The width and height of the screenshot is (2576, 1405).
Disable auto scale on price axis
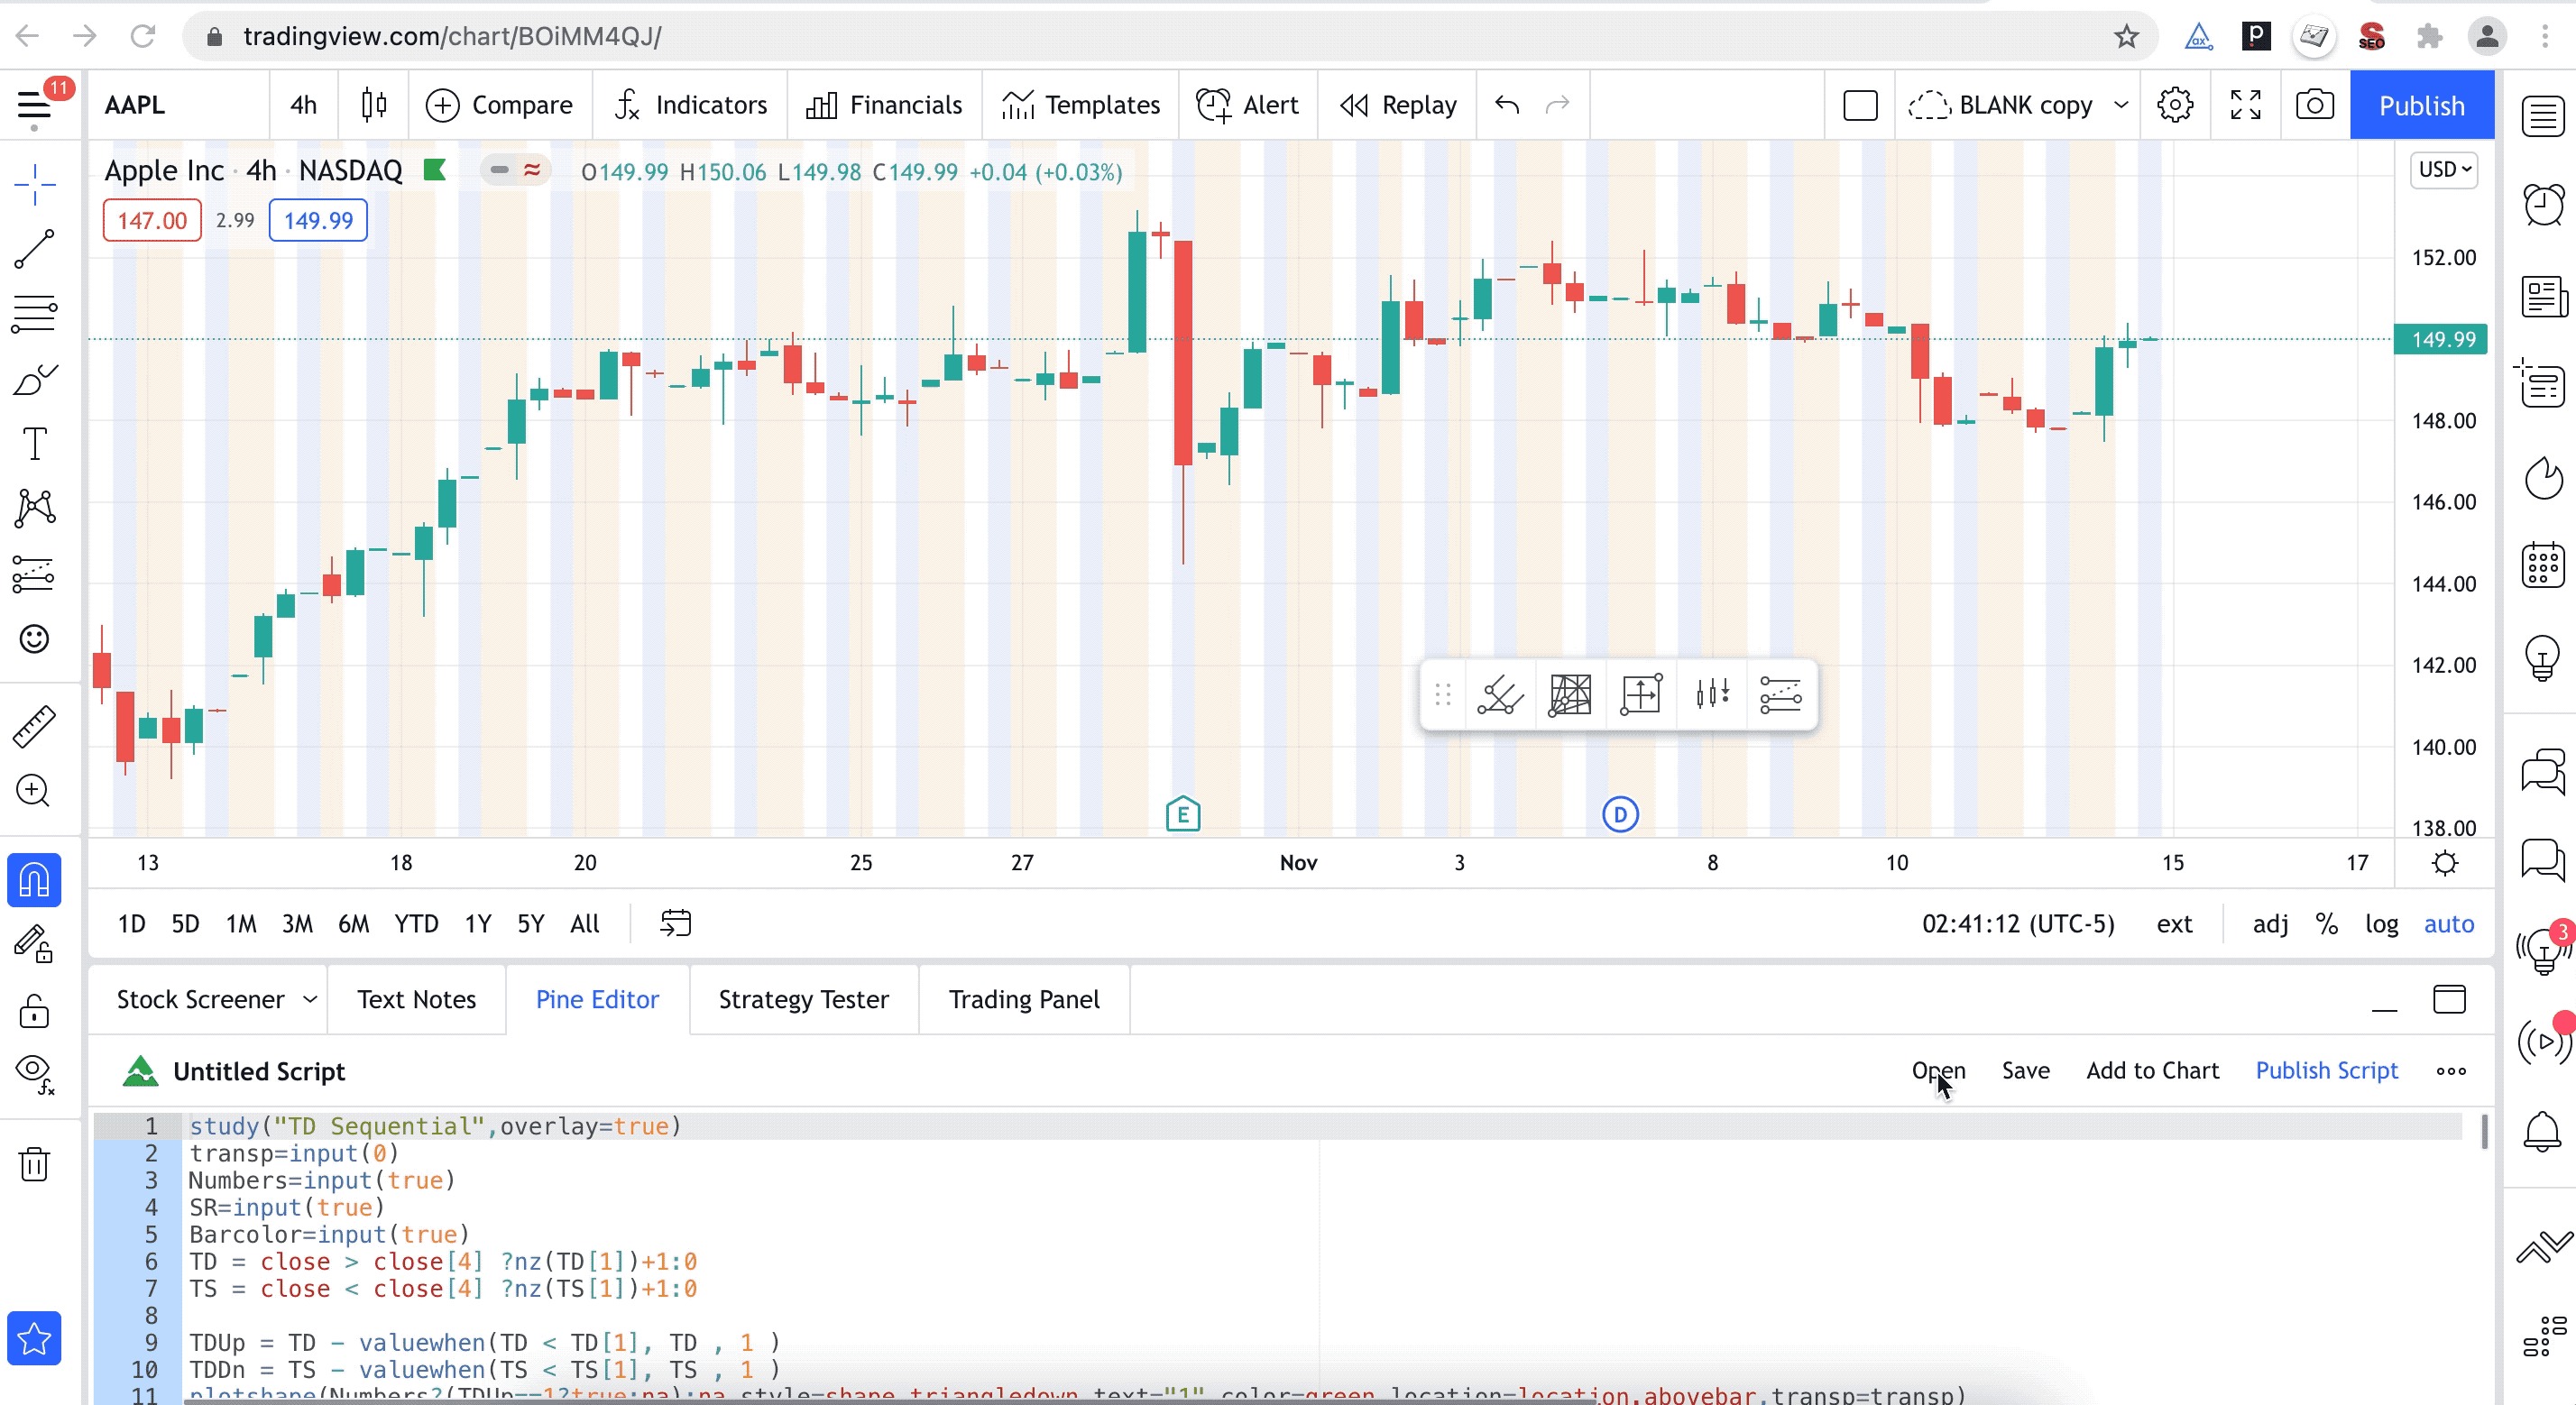click(x=2449, y=924)
